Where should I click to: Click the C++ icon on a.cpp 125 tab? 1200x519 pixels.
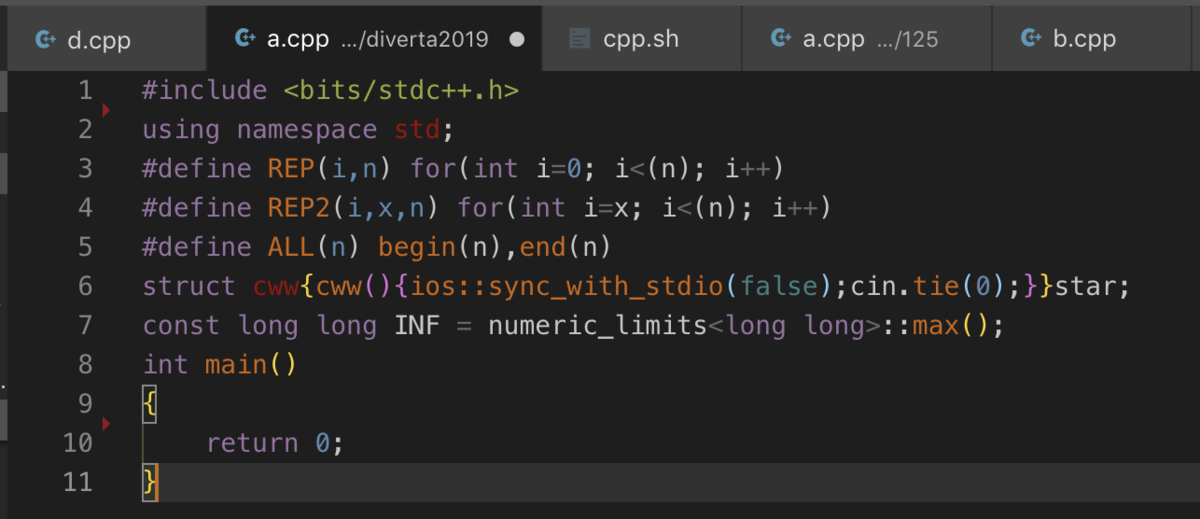[x=781, y=39]
